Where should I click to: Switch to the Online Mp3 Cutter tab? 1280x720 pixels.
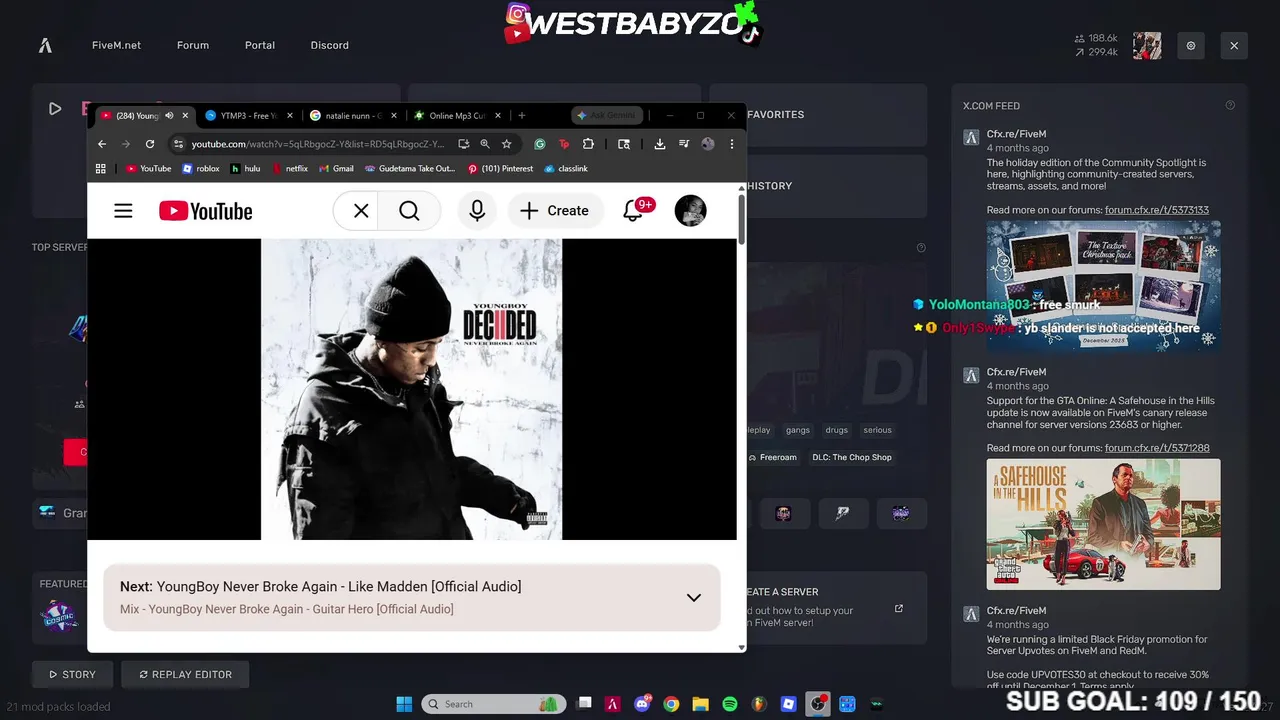pos(458,116)
